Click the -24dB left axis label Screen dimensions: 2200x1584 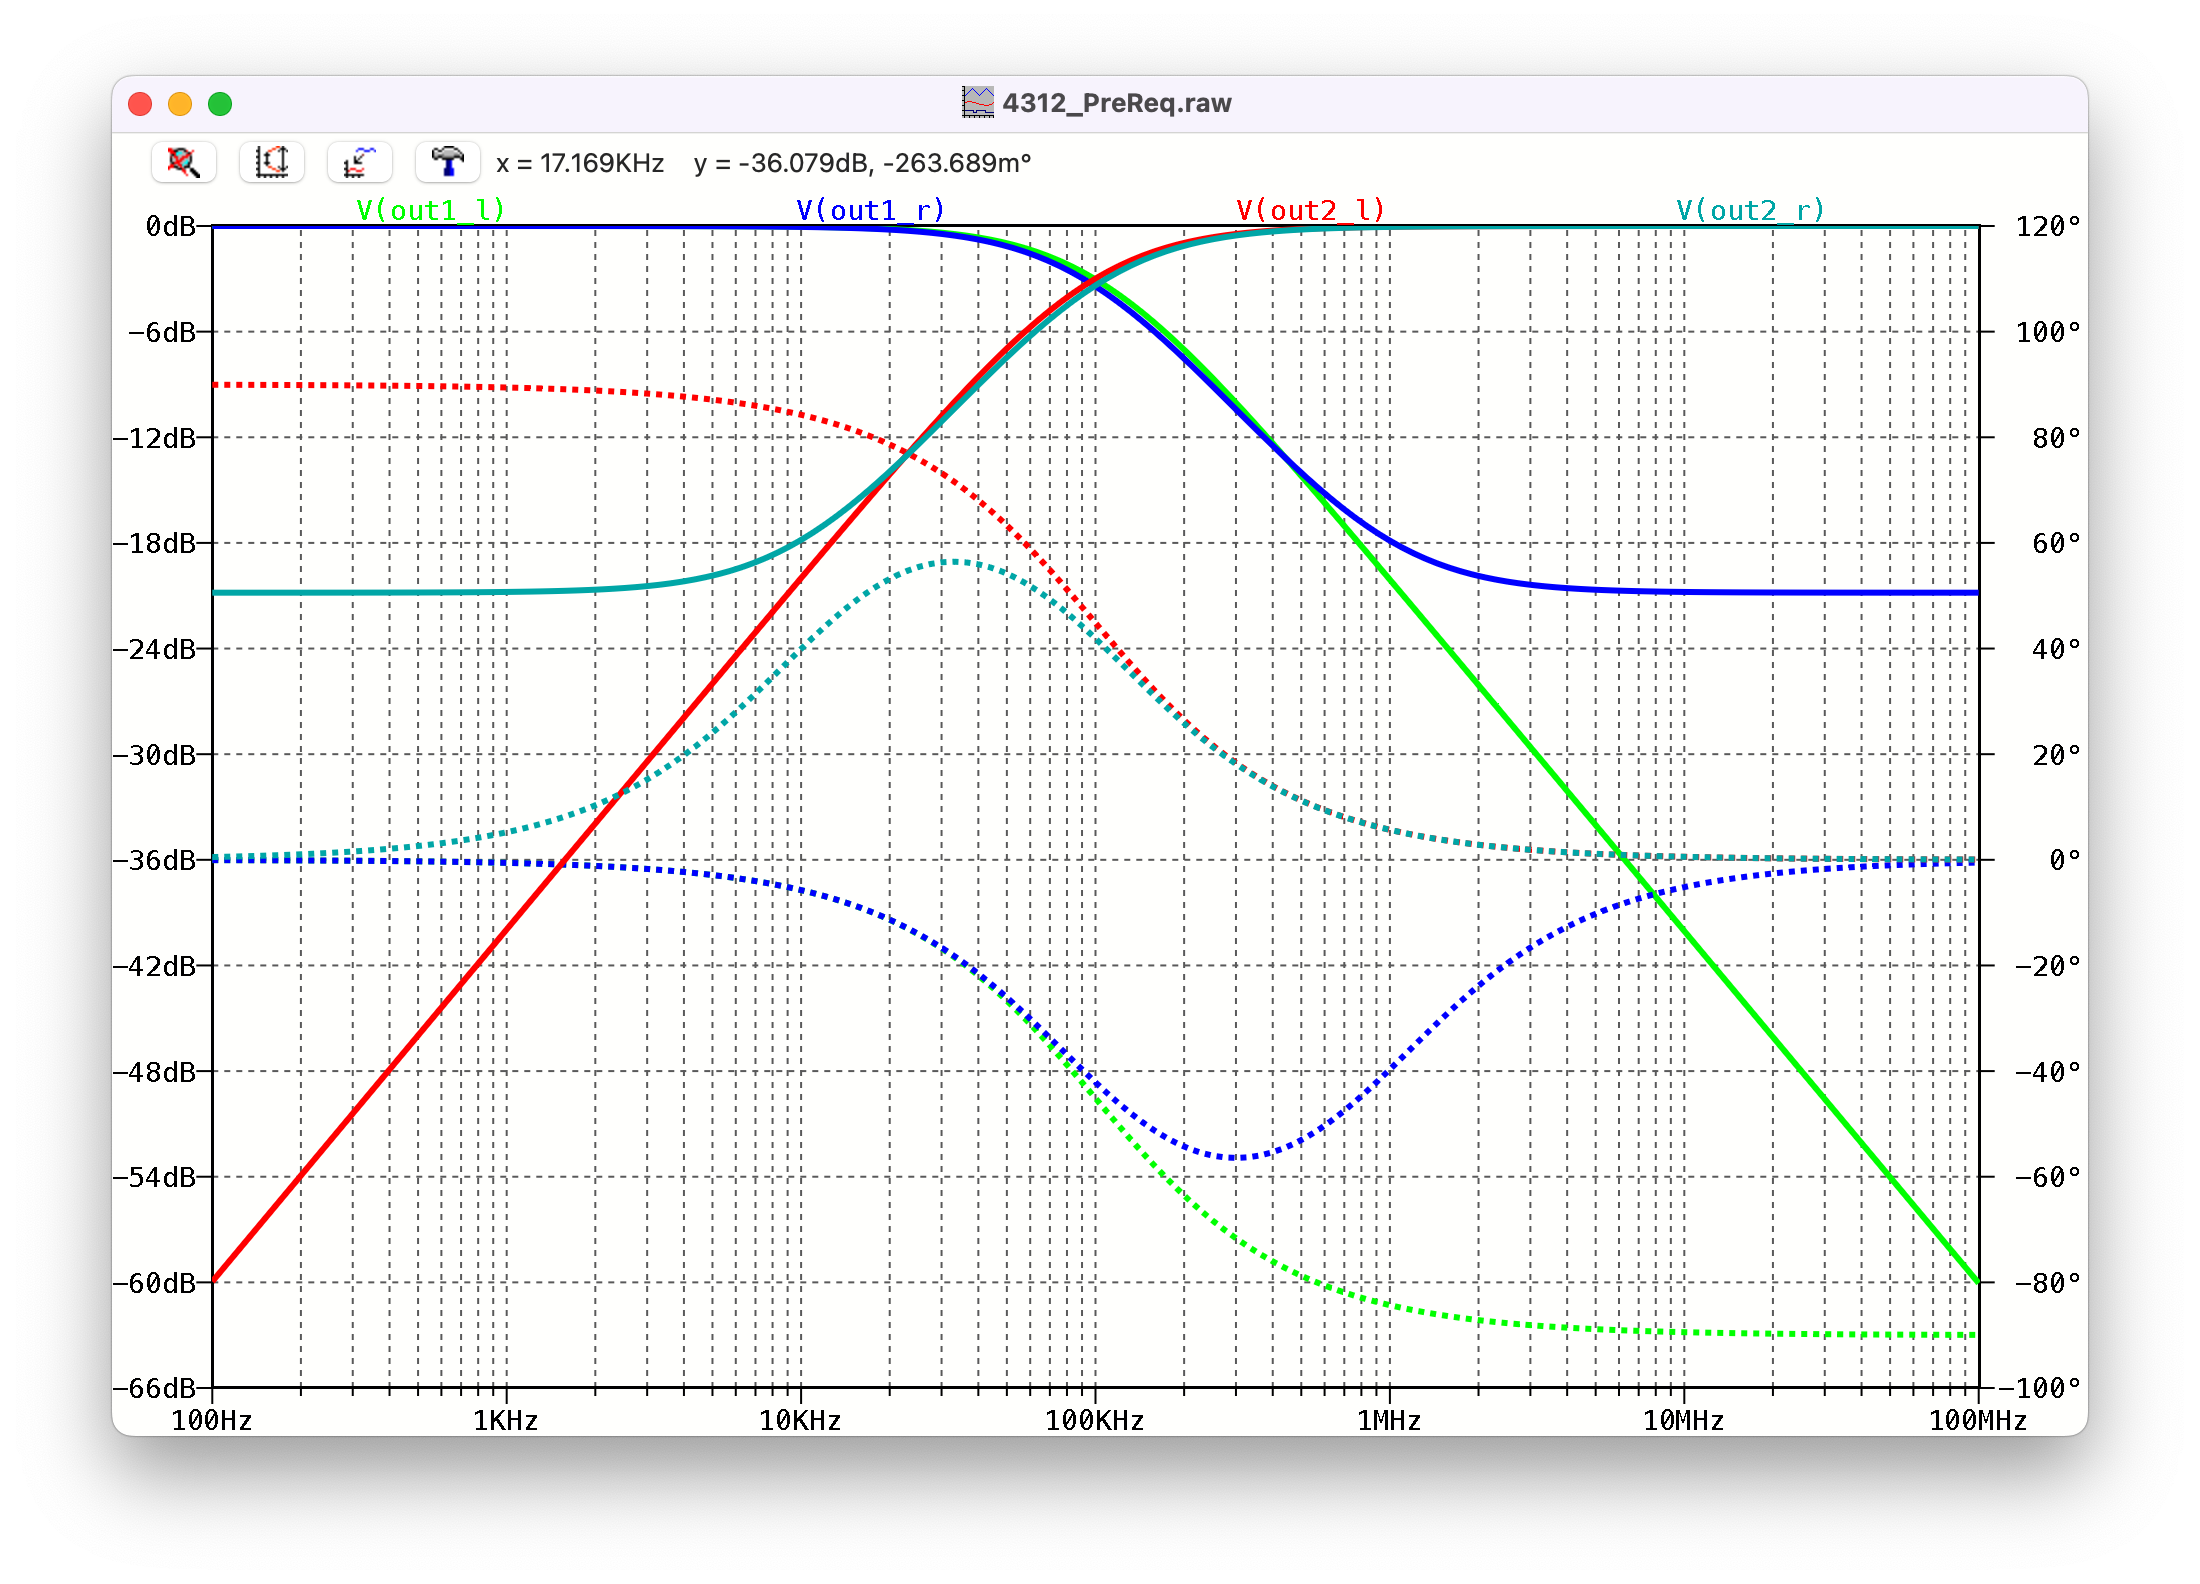(155, 649)
